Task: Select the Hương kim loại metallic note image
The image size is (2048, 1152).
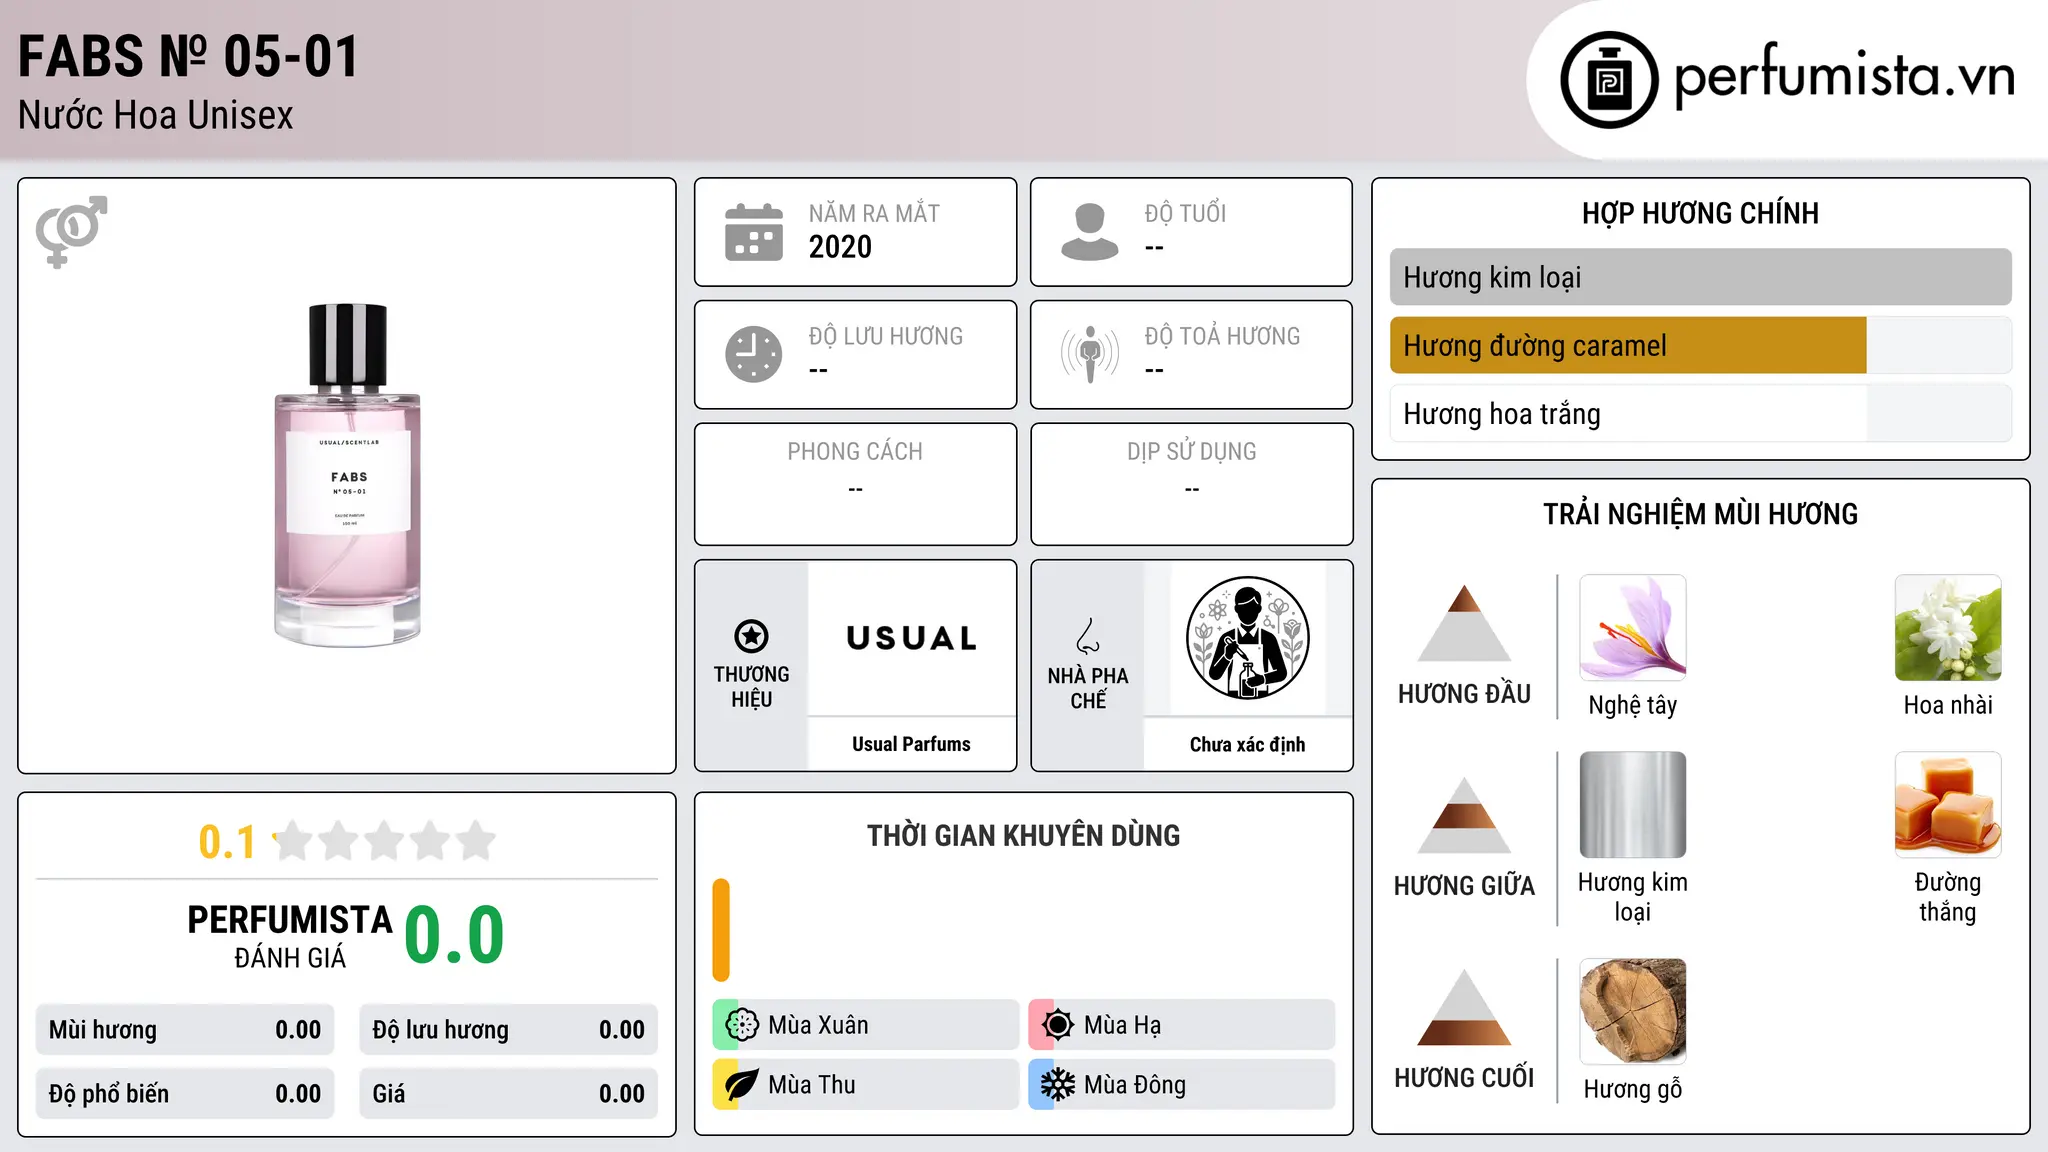Action: click(x=1632, y=805)
